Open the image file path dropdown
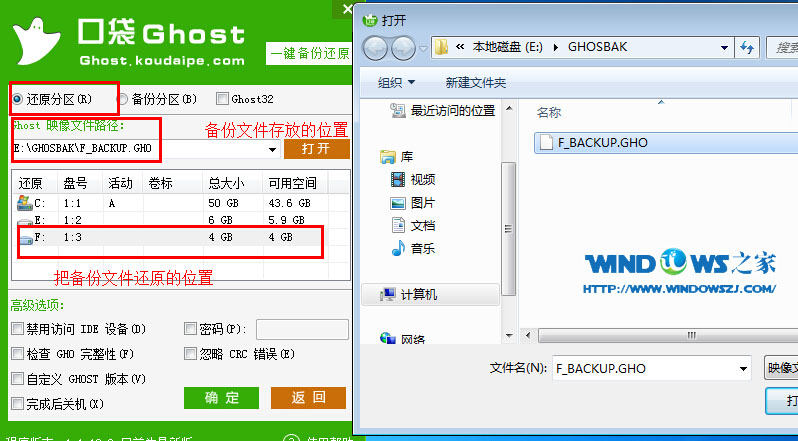This screenshot has width=798, height=441. pyautogui.click(x=272, y=149)
